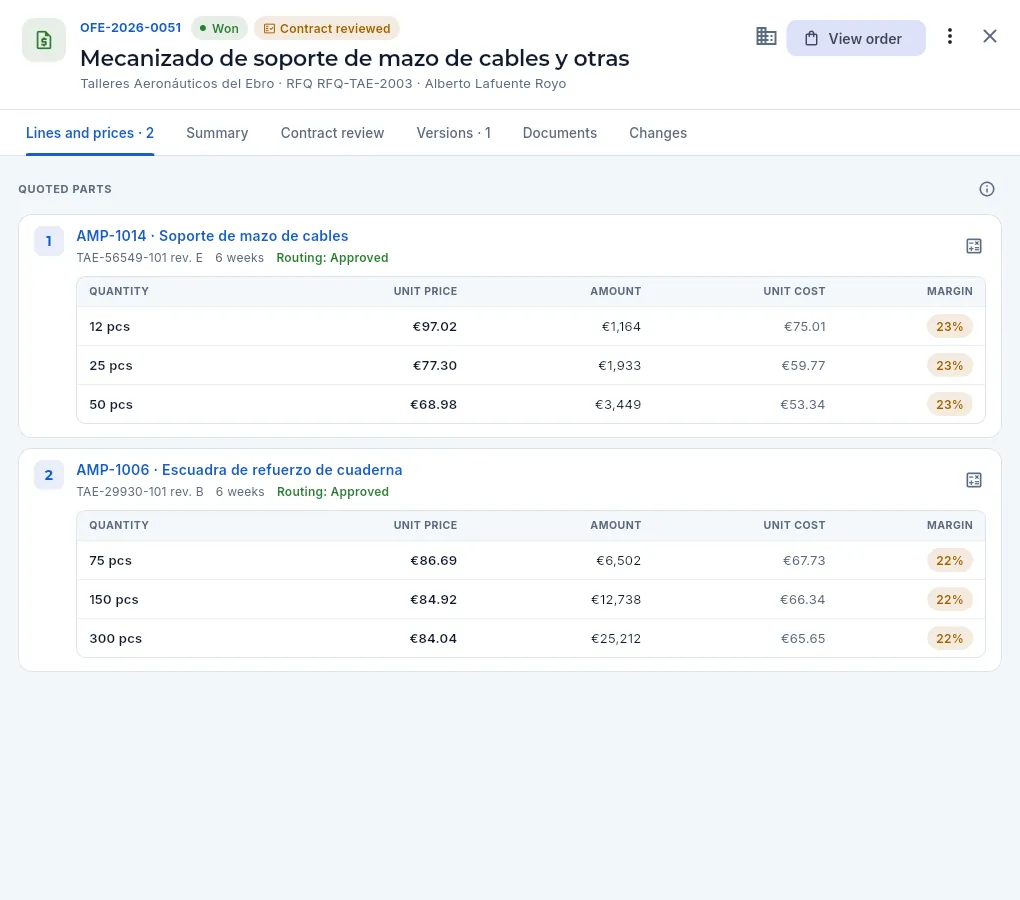This screenshot has width=1020, height=900.
Task: Click Routing: Approved under AMP-1006
Action: tap(333, 492)
